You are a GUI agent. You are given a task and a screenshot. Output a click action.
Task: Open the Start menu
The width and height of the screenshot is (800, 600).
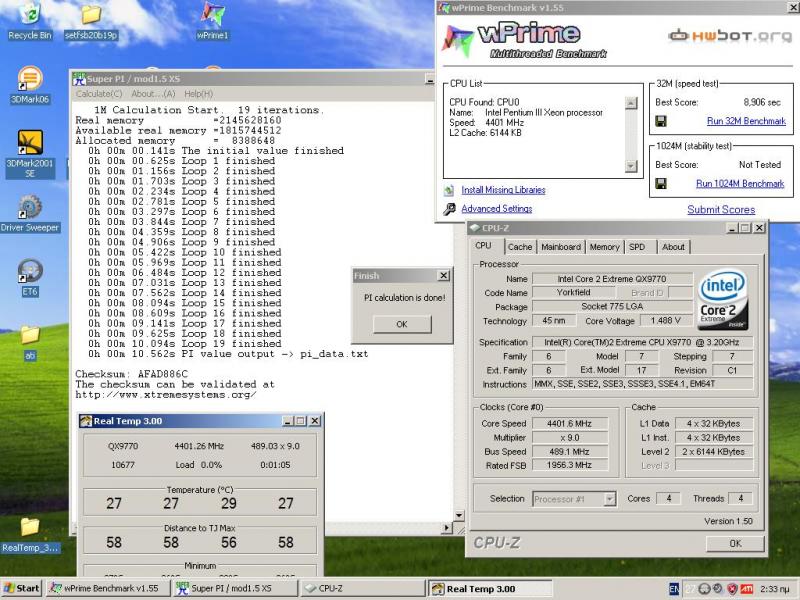pyautogui.click(x=22, y=588)
